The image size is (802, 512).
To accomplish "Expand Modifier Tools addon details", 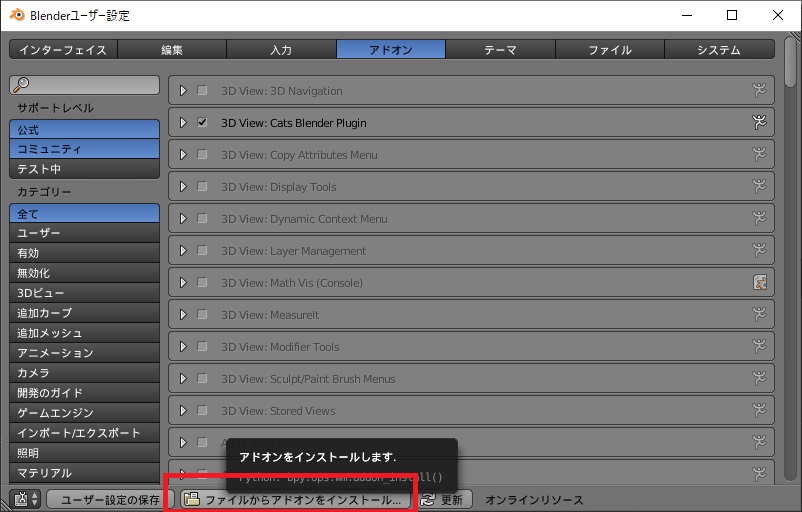I will click(x=183, y=346).
